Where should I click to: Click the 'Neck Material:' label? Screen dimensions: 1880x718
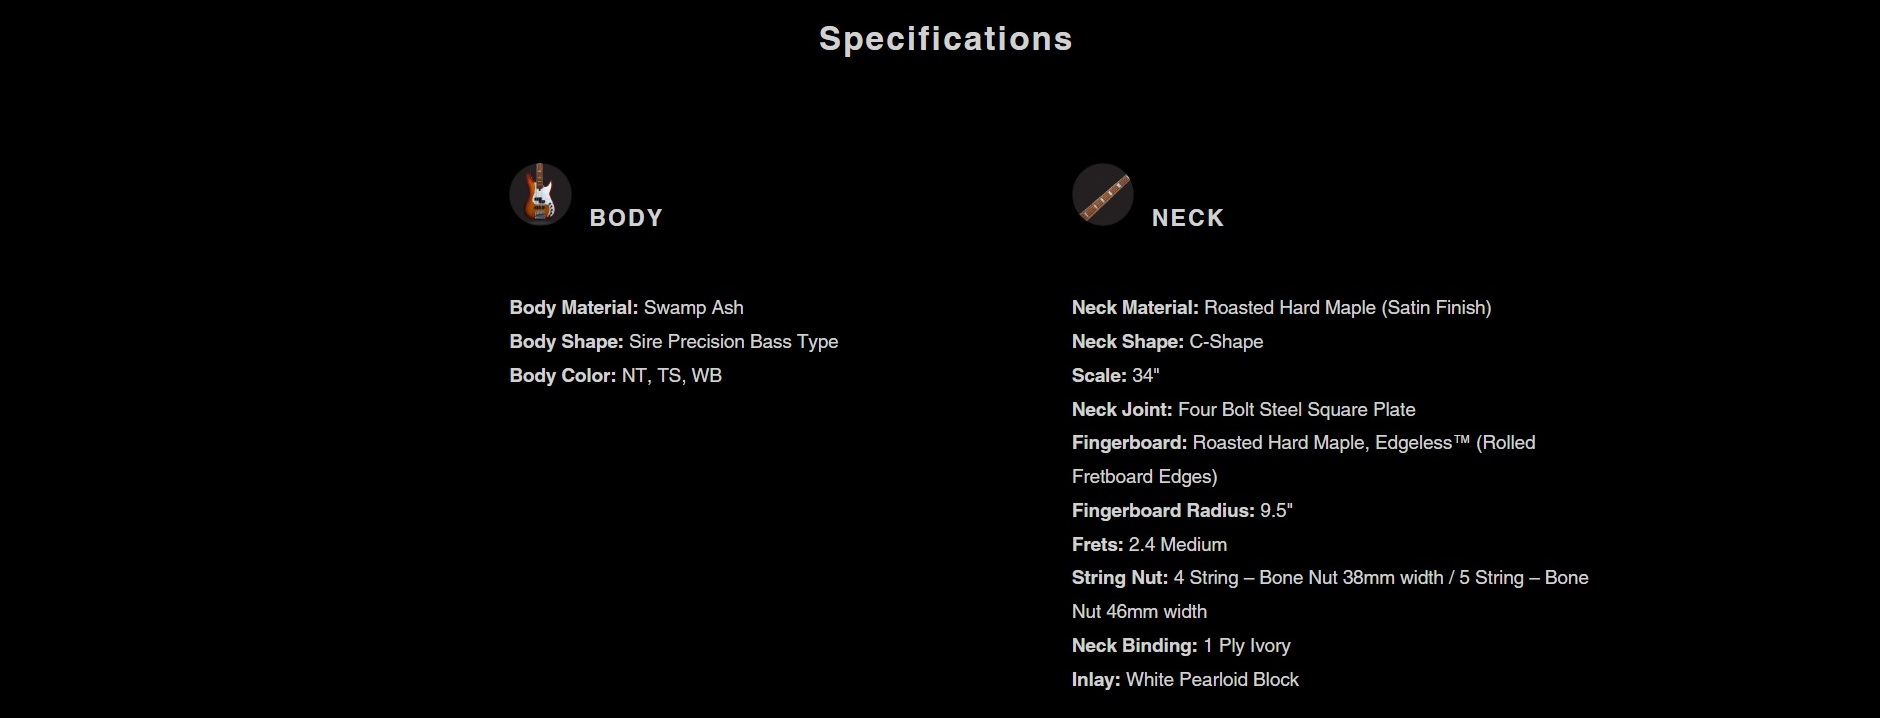tap(1135, 308)
